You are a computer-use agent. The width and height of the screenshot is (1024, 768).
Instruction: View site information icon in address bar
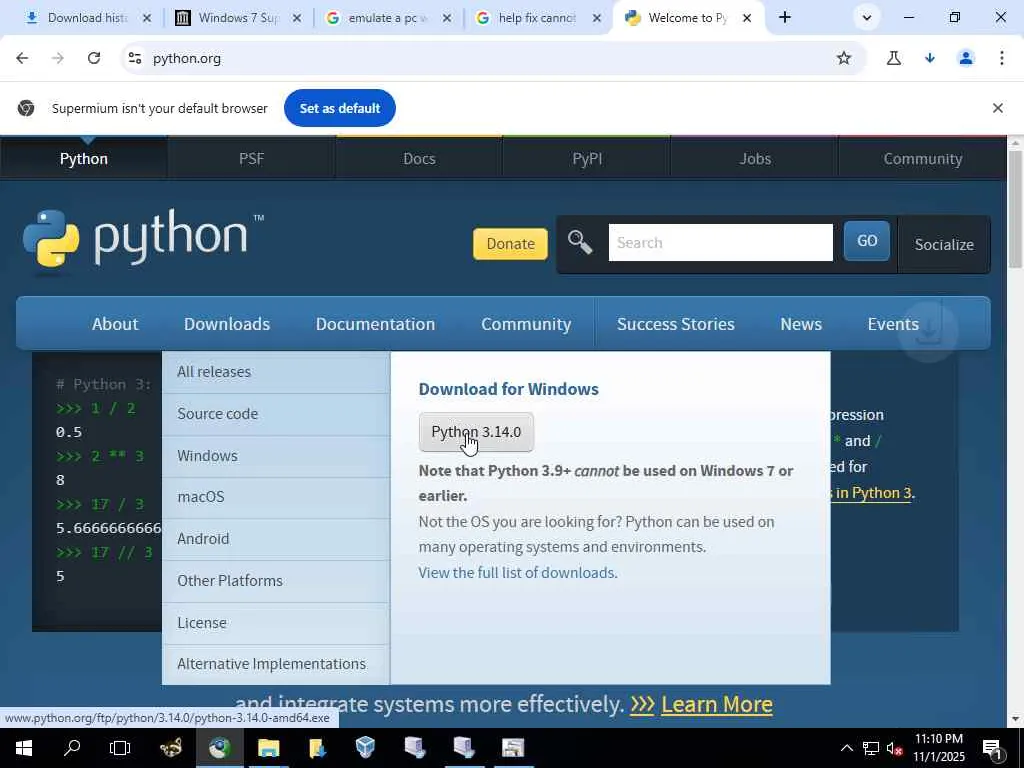click(135, 58)
